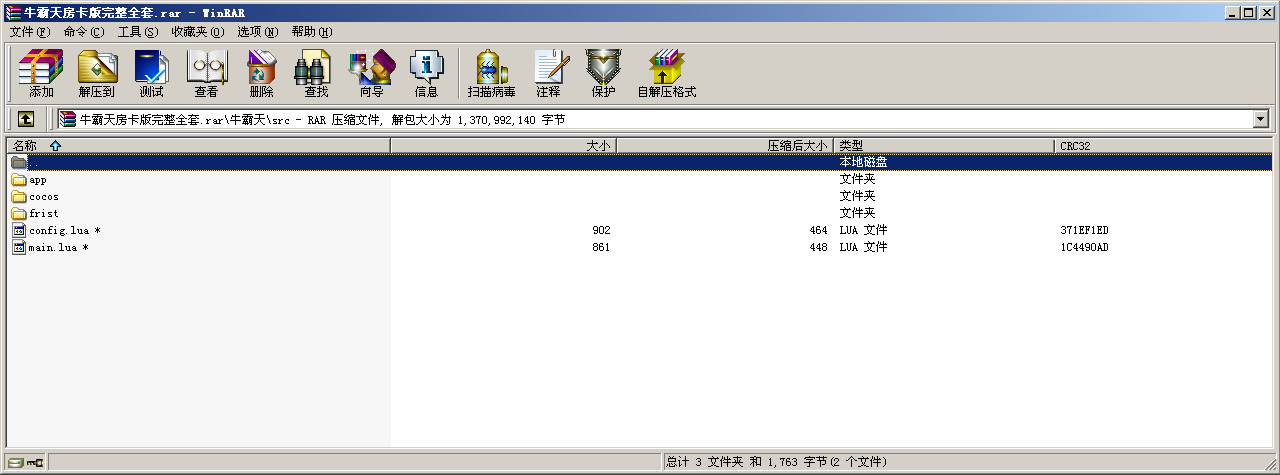This screenshot has width=1280, height=475.
Task: Open the 收藏夹 (Favorites) menu
Action: point(197,32)
